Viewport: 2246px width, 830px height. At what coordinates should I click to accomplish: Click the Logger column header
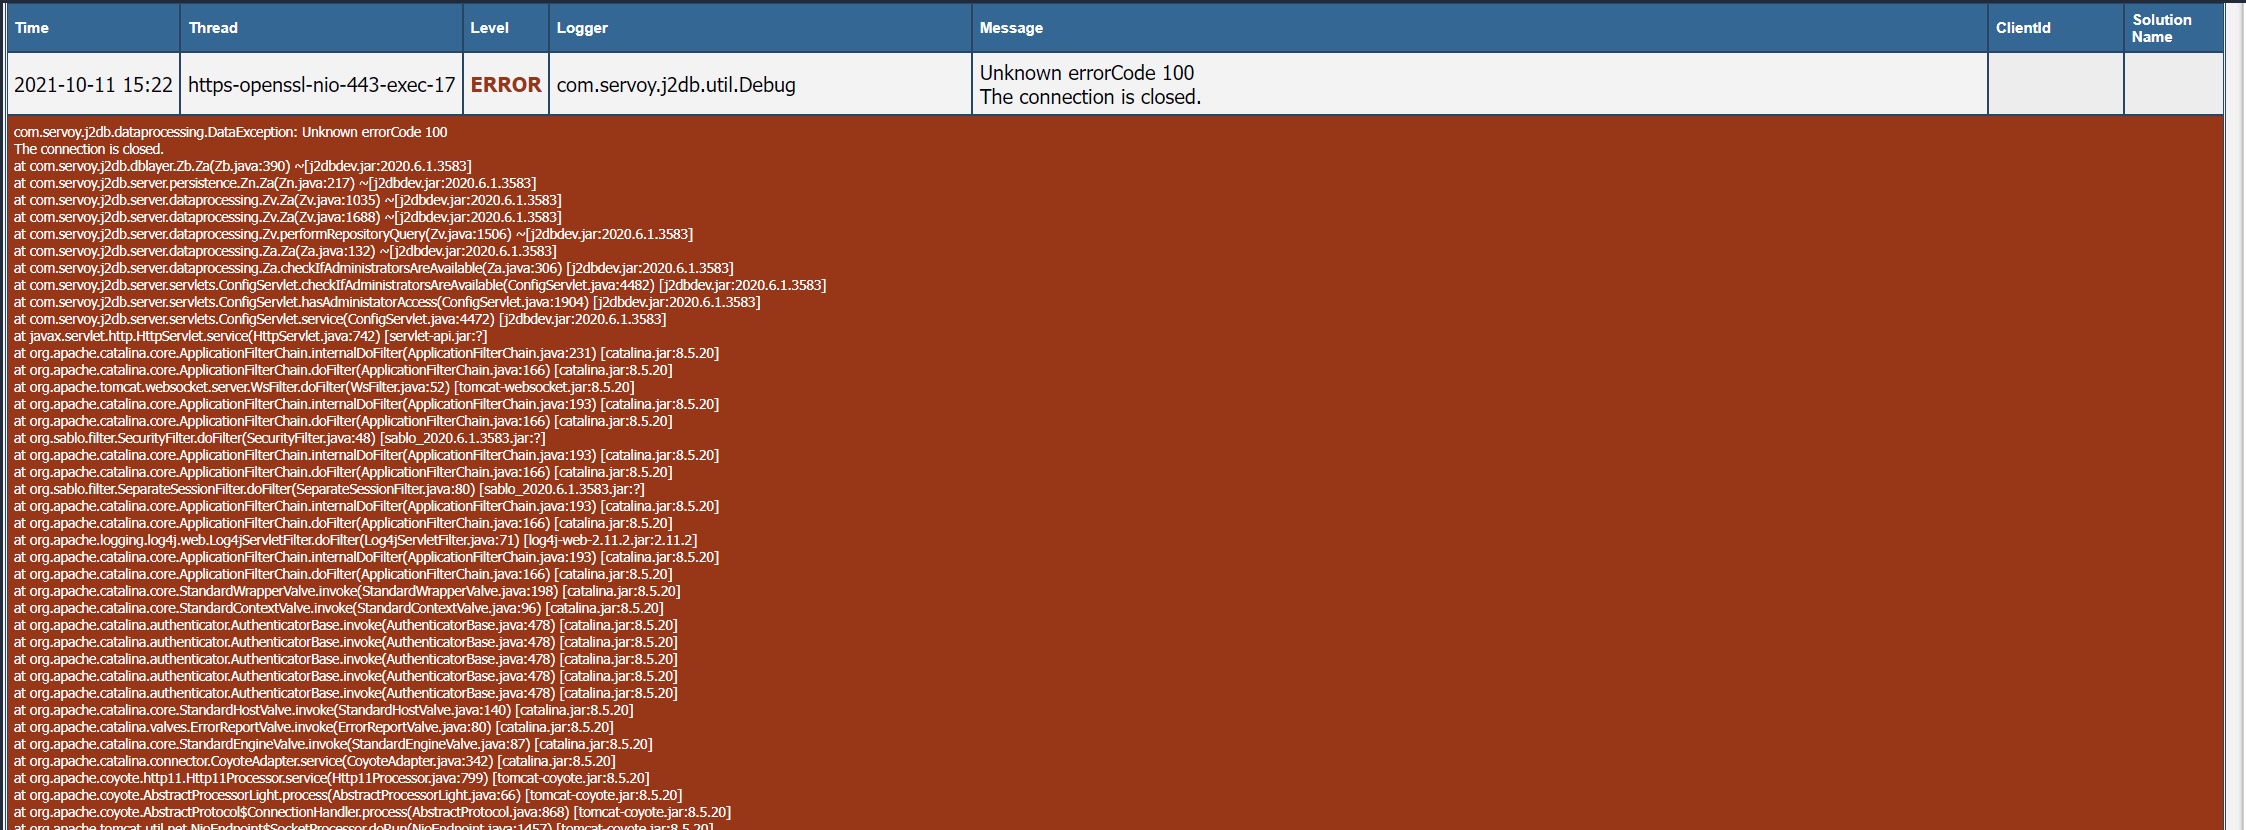tap(760, 28)
